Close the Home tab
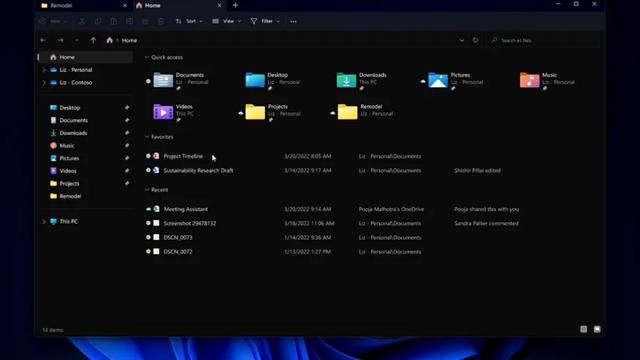 pos(219,6)
